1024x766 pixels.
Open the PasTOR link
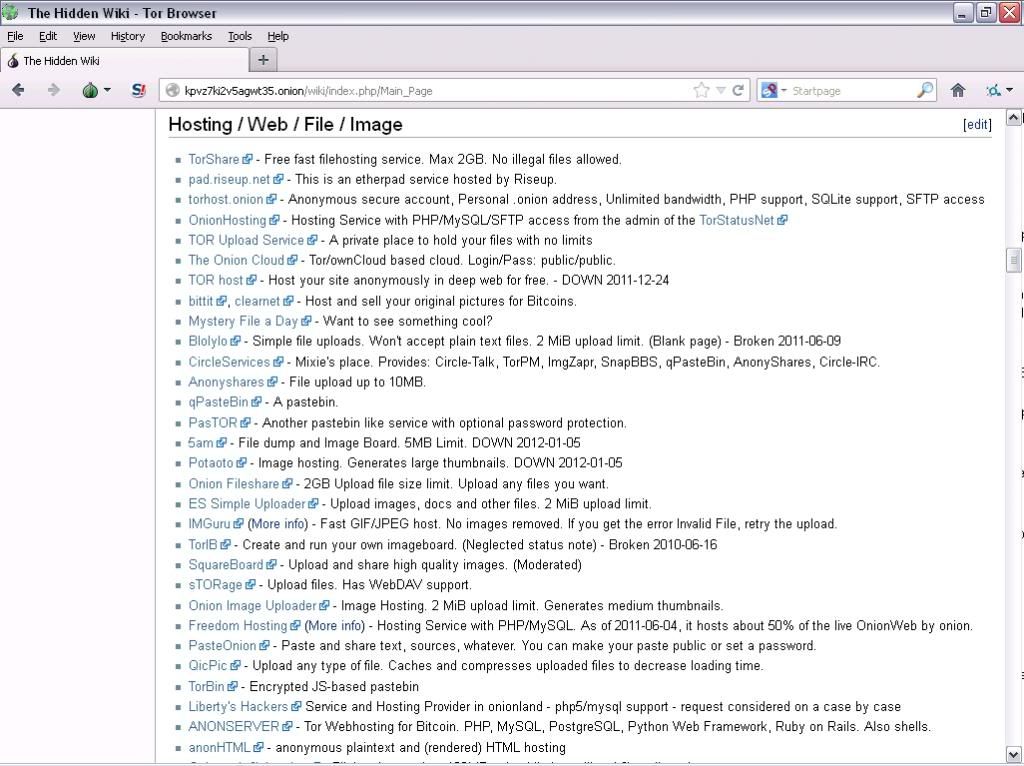[213, 423]
